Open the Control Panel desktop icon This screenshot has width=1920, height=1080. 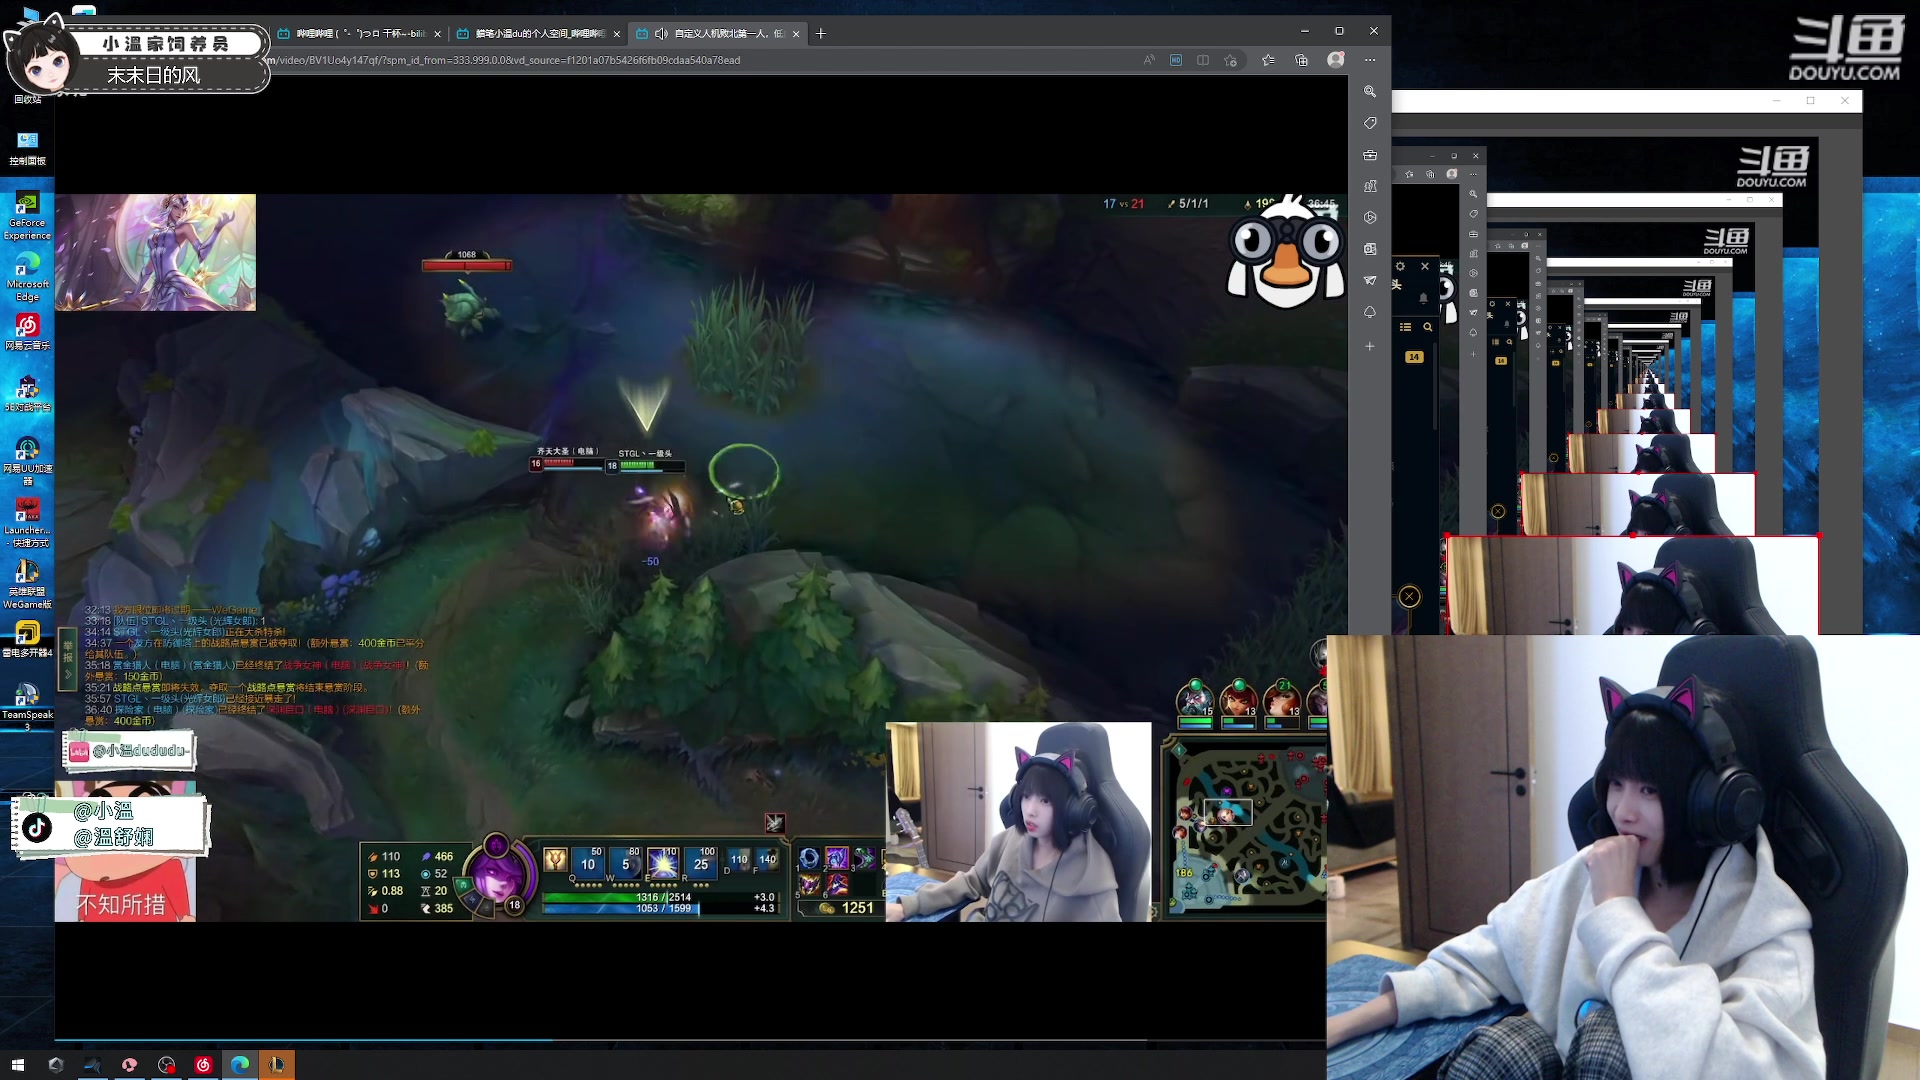pos(27,148)
